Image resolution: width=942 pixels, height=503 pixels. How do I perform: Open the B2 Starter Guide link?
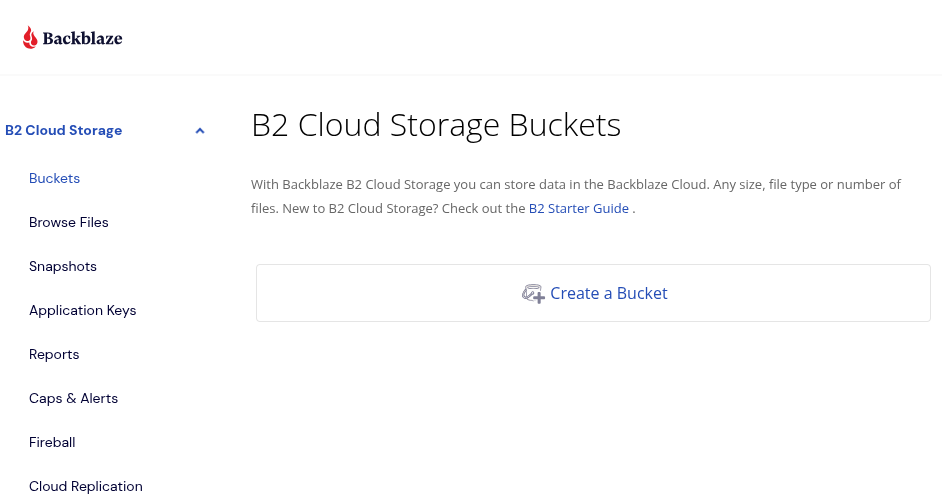pos(578,208)
